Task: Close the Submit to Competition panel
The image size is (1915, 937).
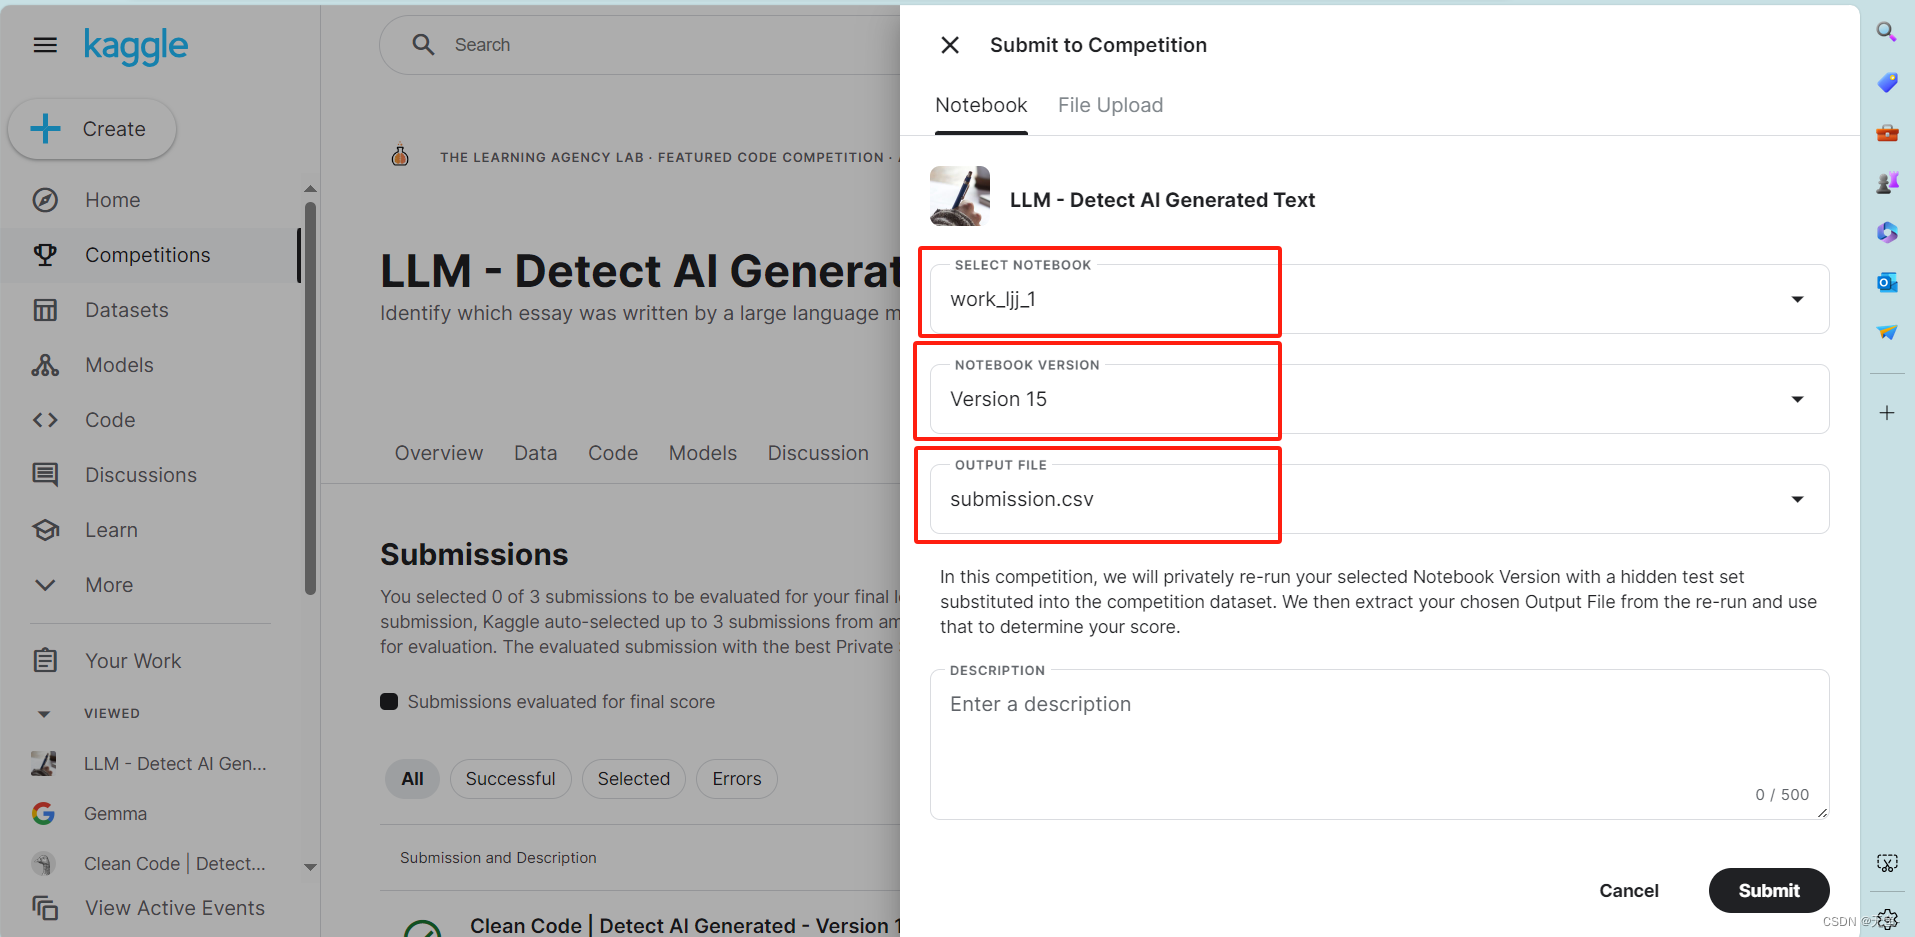Action: [950, 45]
